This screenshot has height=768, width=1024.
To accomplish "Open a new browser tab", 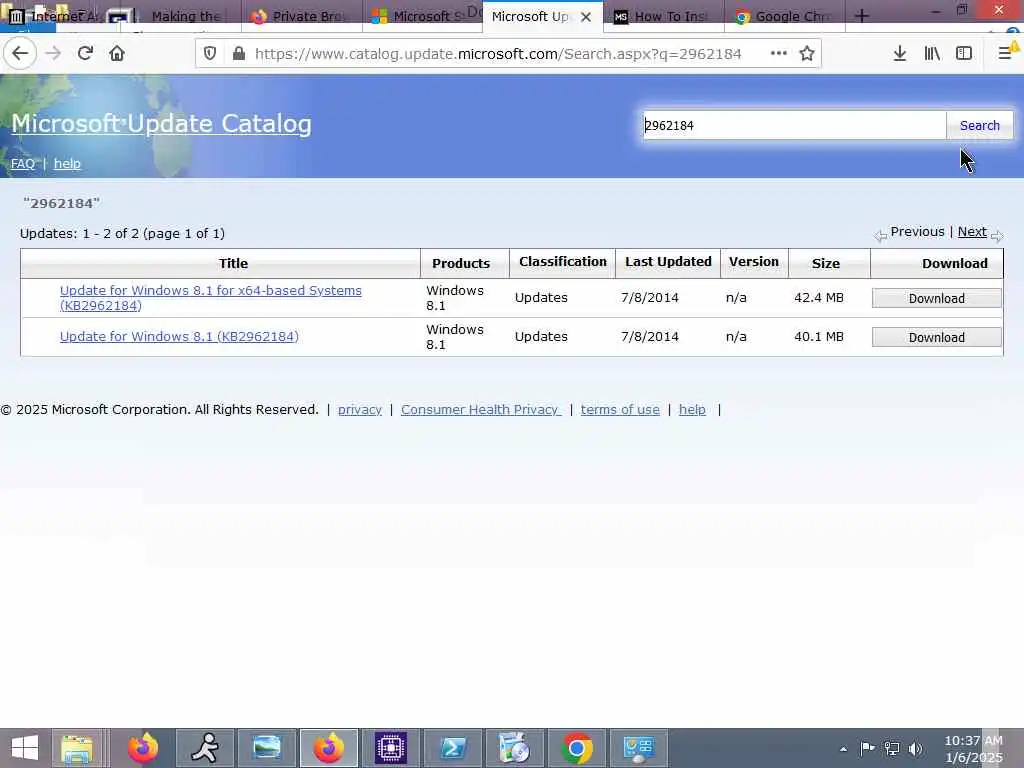I will coord(862,16).
